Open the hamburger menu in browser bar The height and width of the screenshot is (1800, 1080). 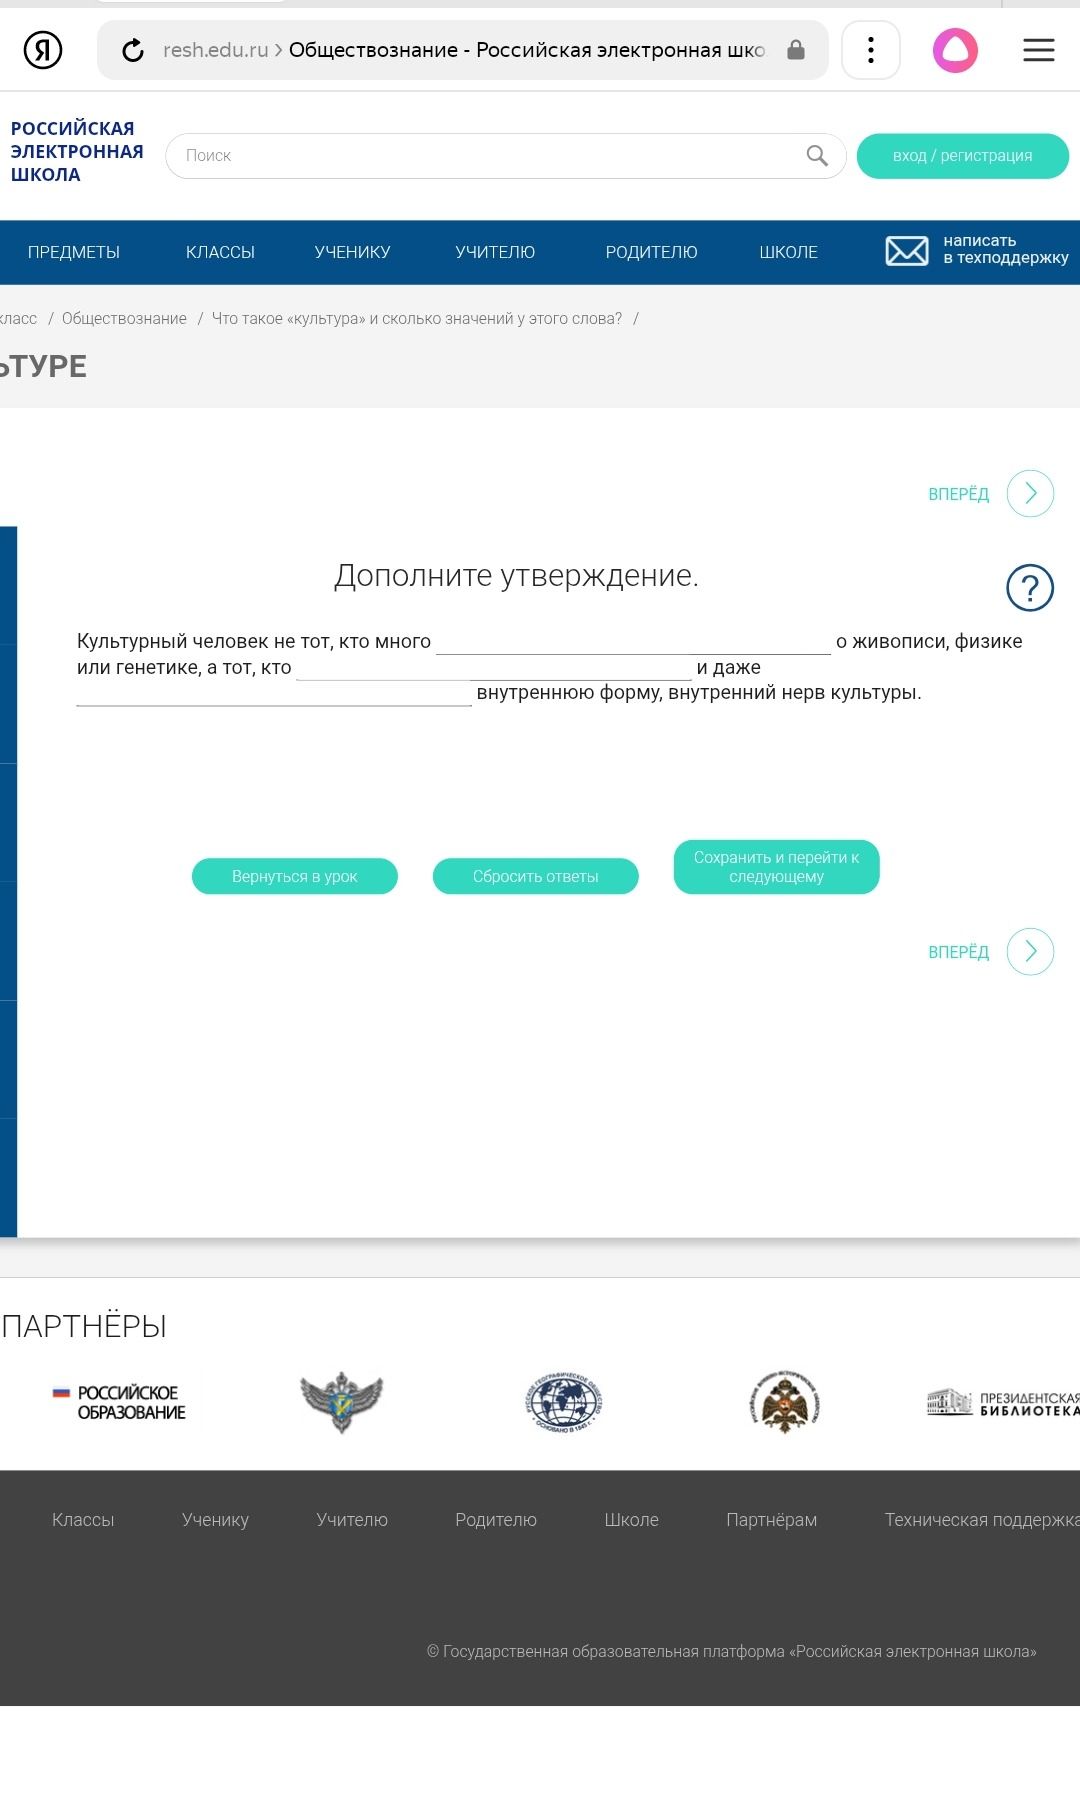1039,50
